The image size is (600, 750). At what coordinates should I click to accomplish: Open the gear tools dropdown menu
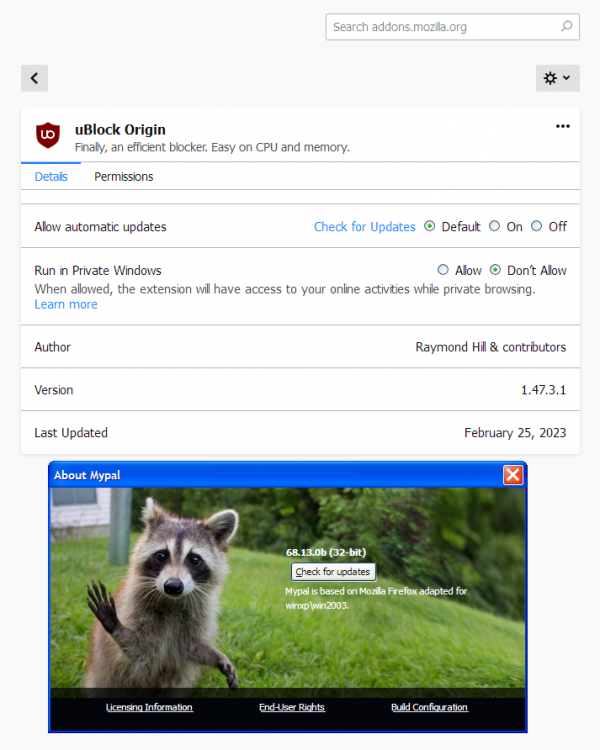coord(557,78)
